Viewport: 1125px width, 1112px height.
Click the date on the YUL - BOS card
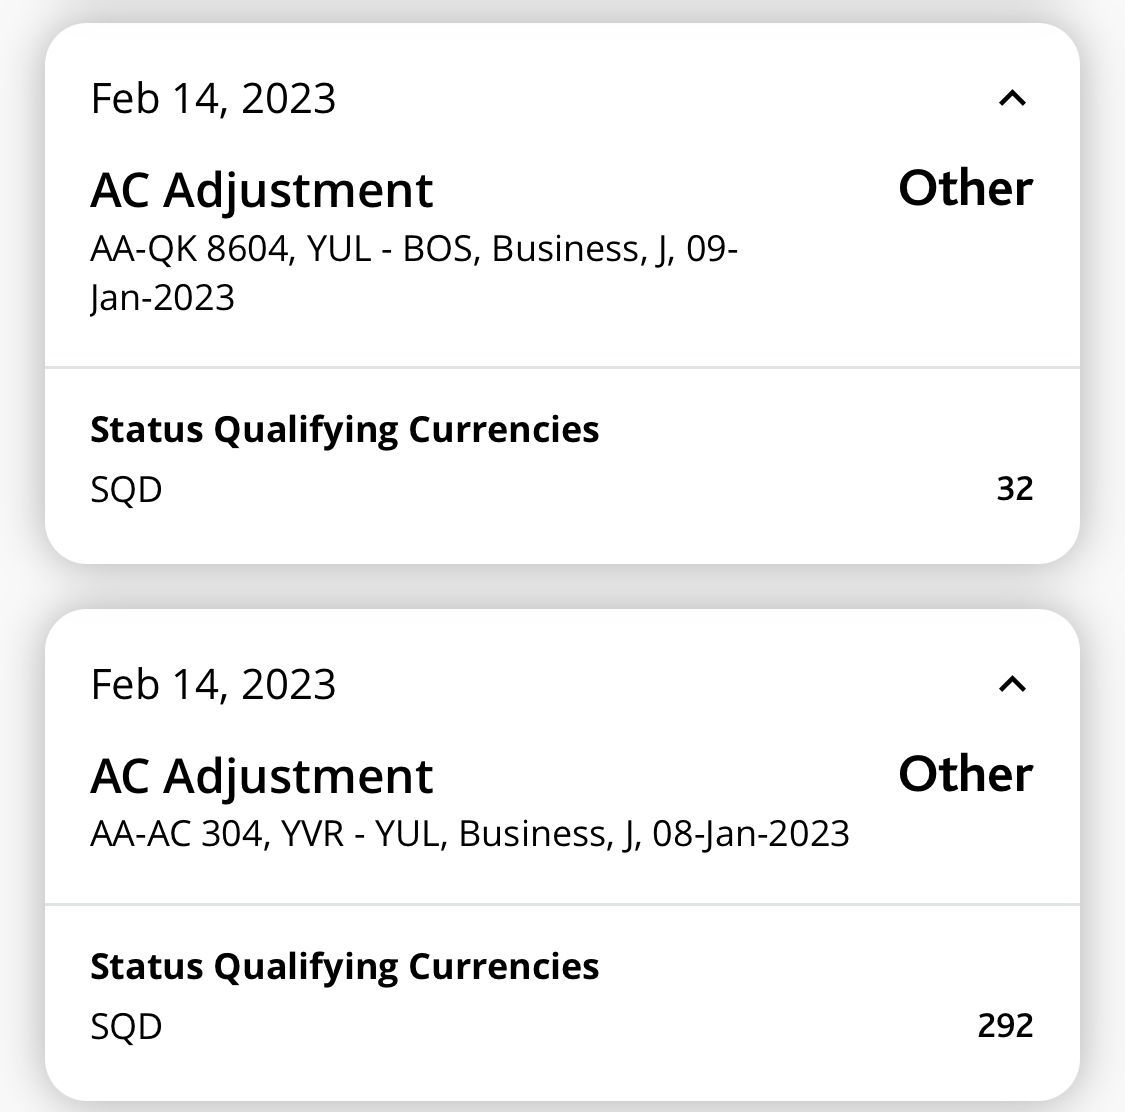pyautogui.click(x=213, y=98)
